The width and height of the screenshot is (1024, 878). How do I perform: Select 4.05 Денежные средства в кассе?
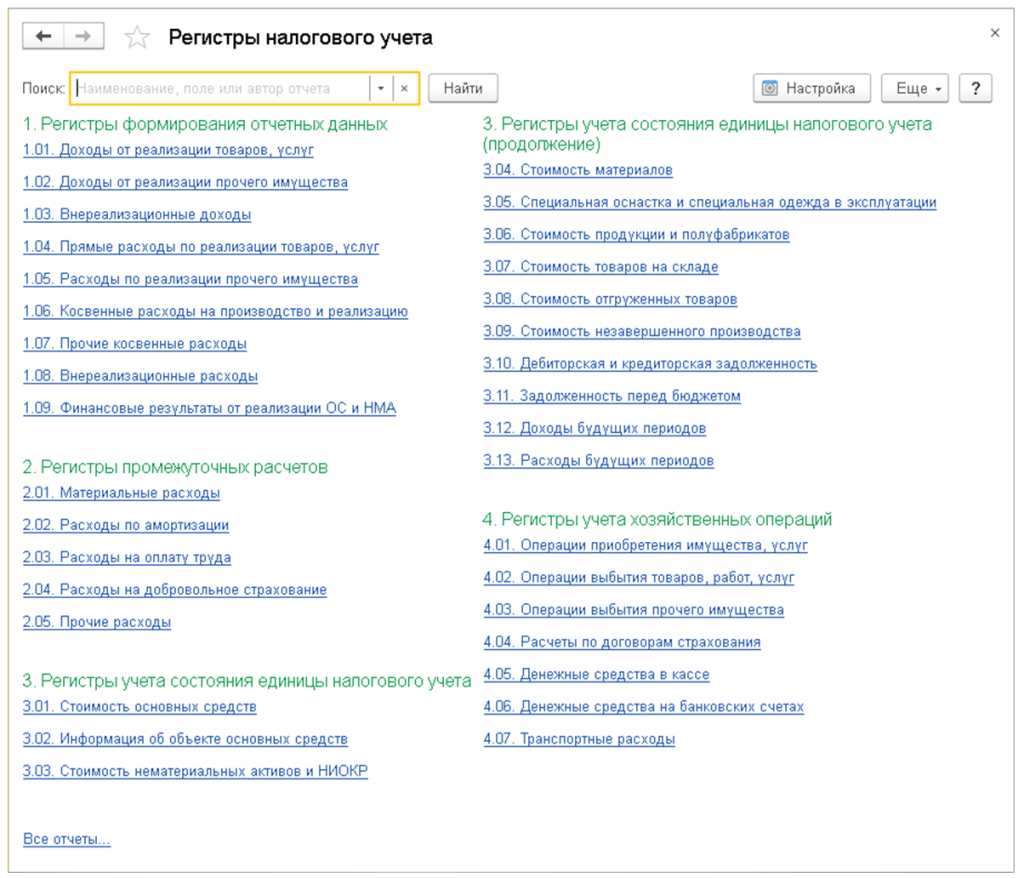[x=596, y=675]
